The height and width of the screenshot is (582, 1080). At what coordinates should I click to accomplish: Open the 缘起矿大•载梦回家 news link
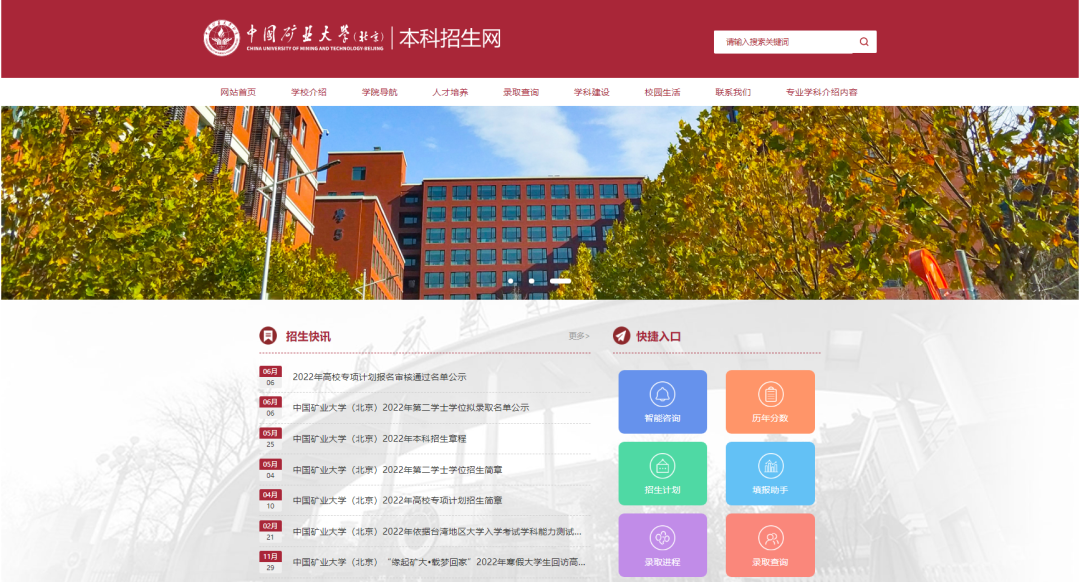[439, 562]
